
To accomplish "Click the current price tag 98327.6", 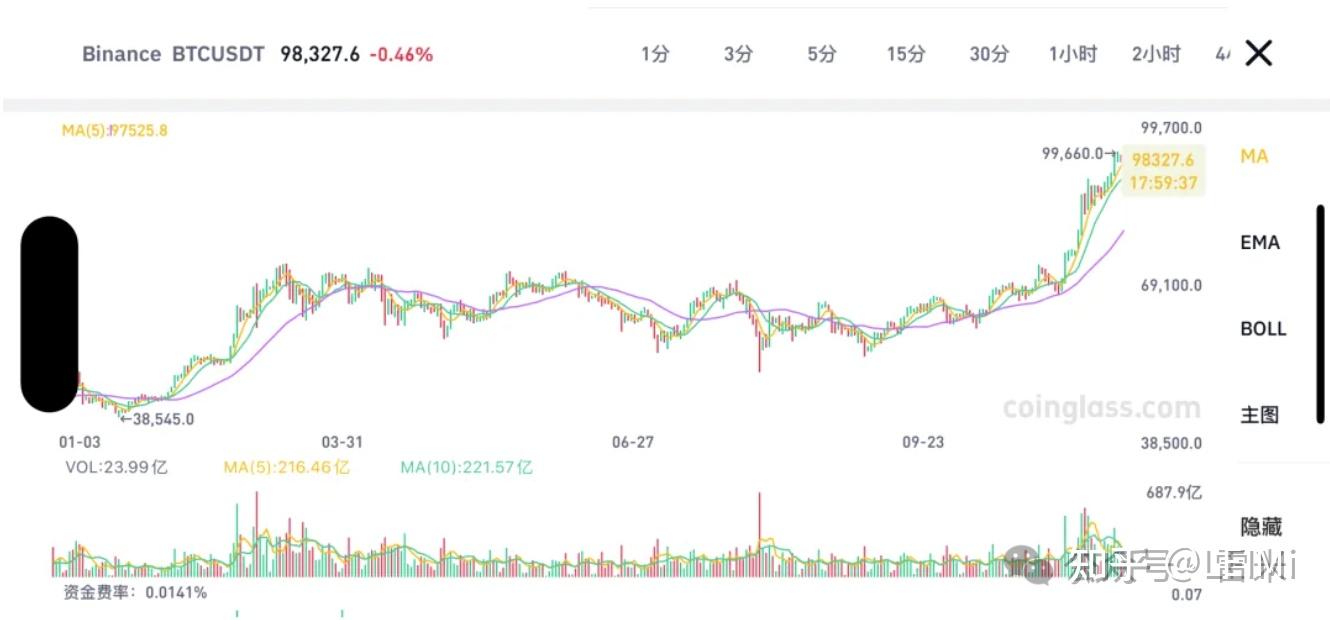I will tap(1163, 159).
